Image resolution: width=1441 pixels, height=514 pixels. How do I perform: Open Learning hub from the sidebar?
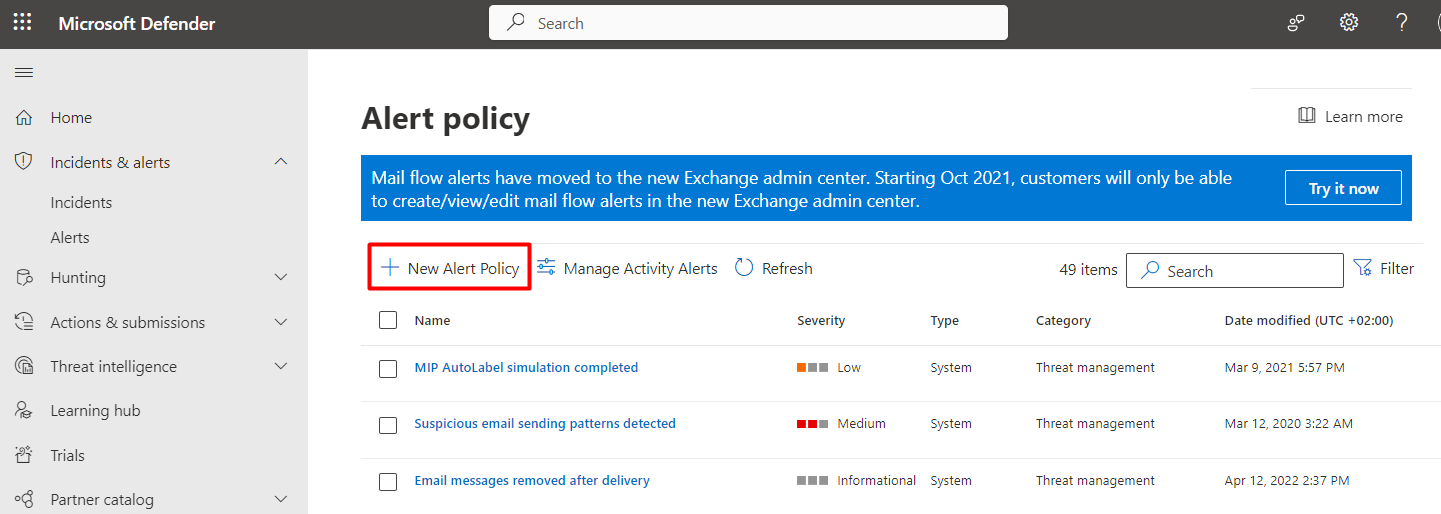click(x=95, y=411)
